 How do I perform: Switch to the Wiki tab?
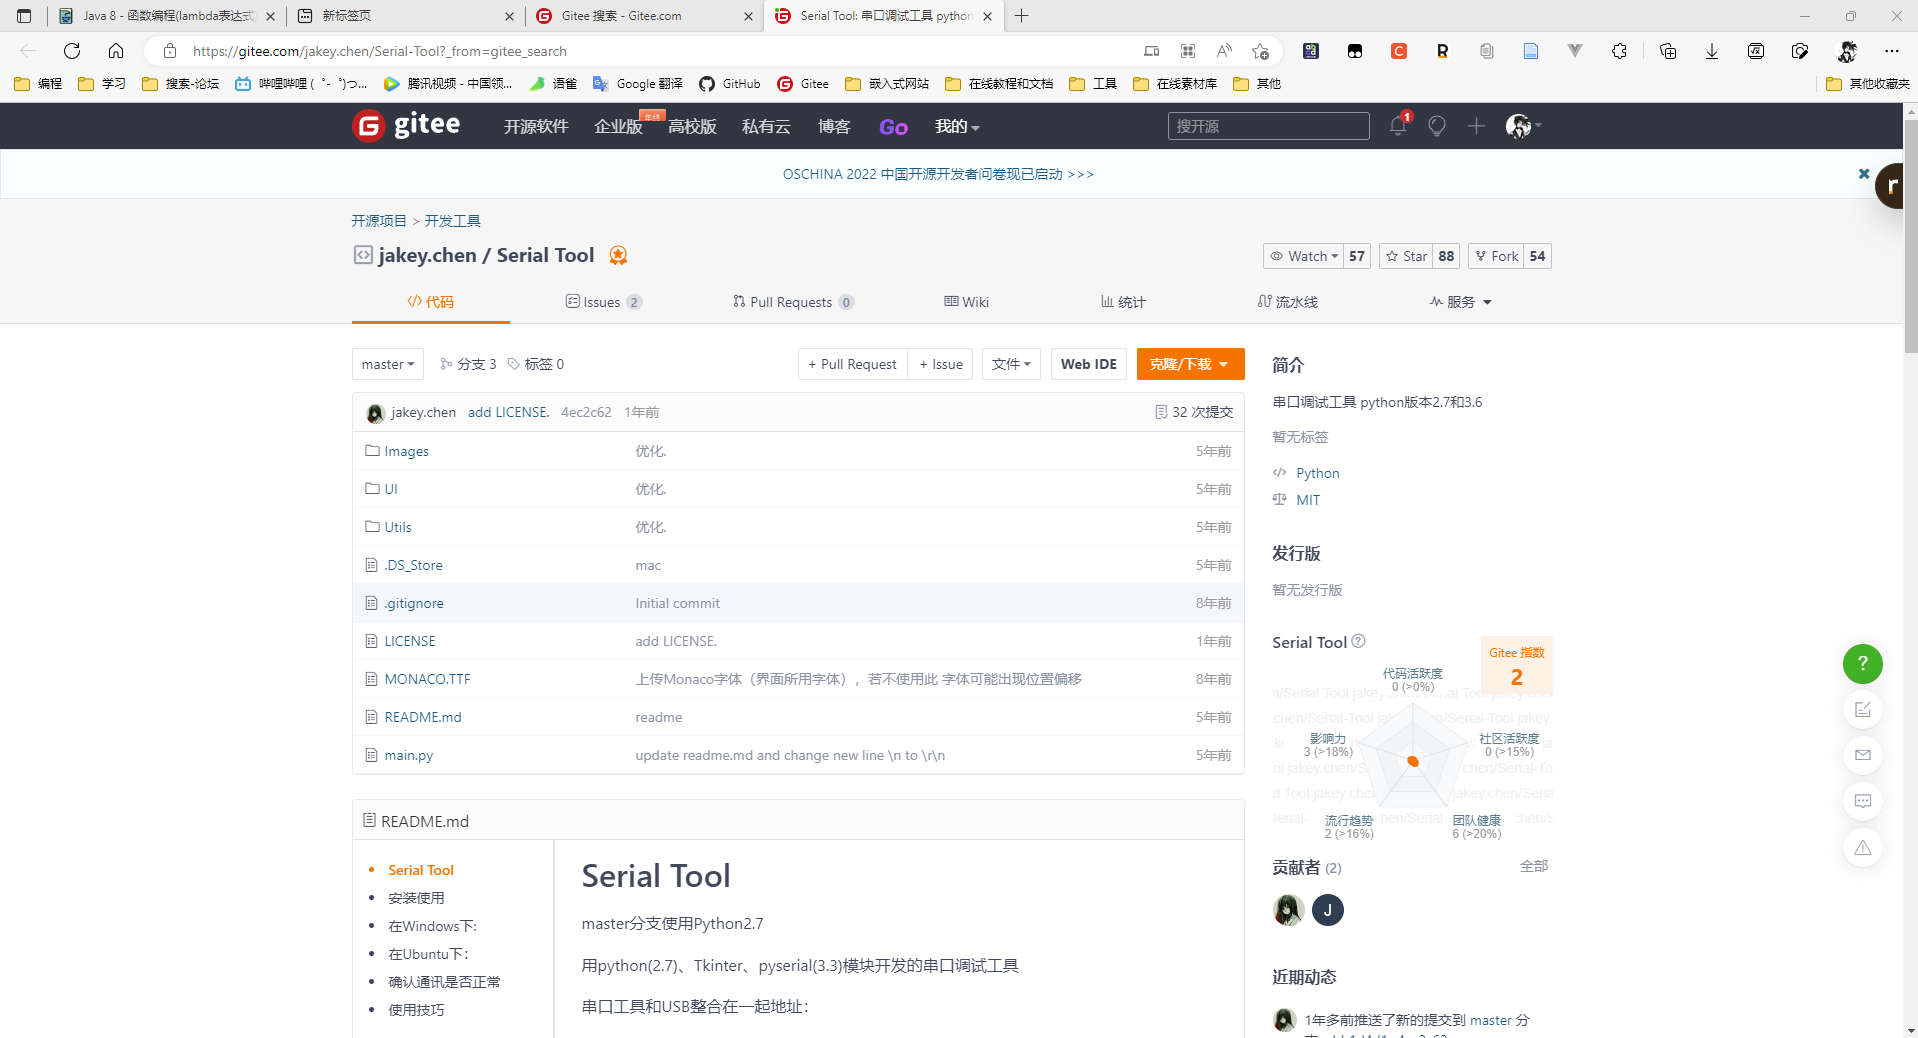[x=966, y=302]
